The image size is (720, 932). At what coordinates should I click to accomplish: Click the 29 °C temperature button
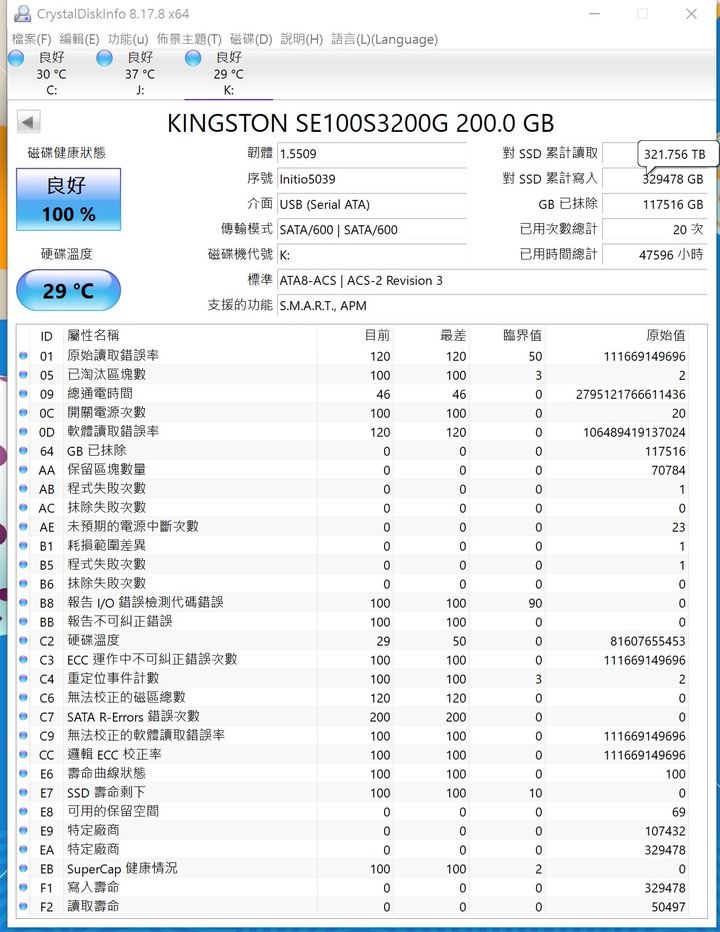[x=68, y=290]
